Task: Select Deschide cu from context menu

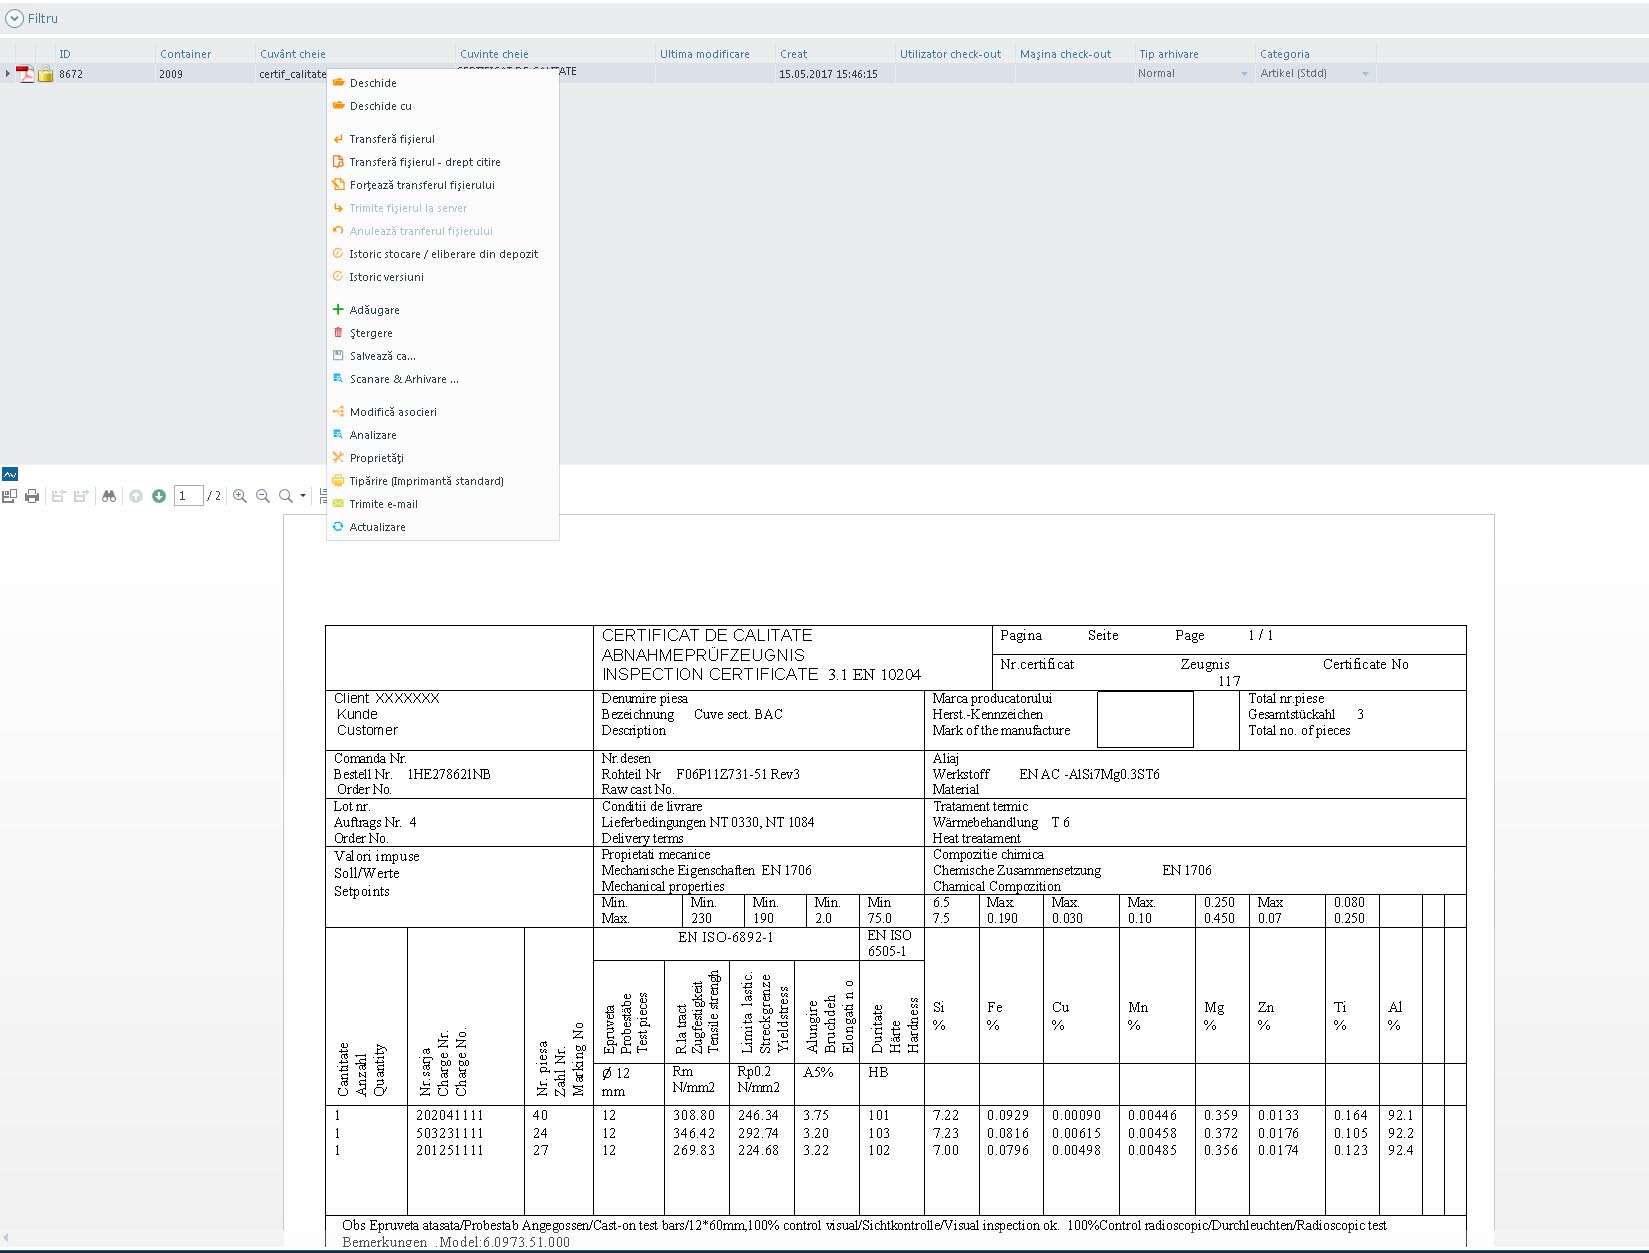Action: 380,106
